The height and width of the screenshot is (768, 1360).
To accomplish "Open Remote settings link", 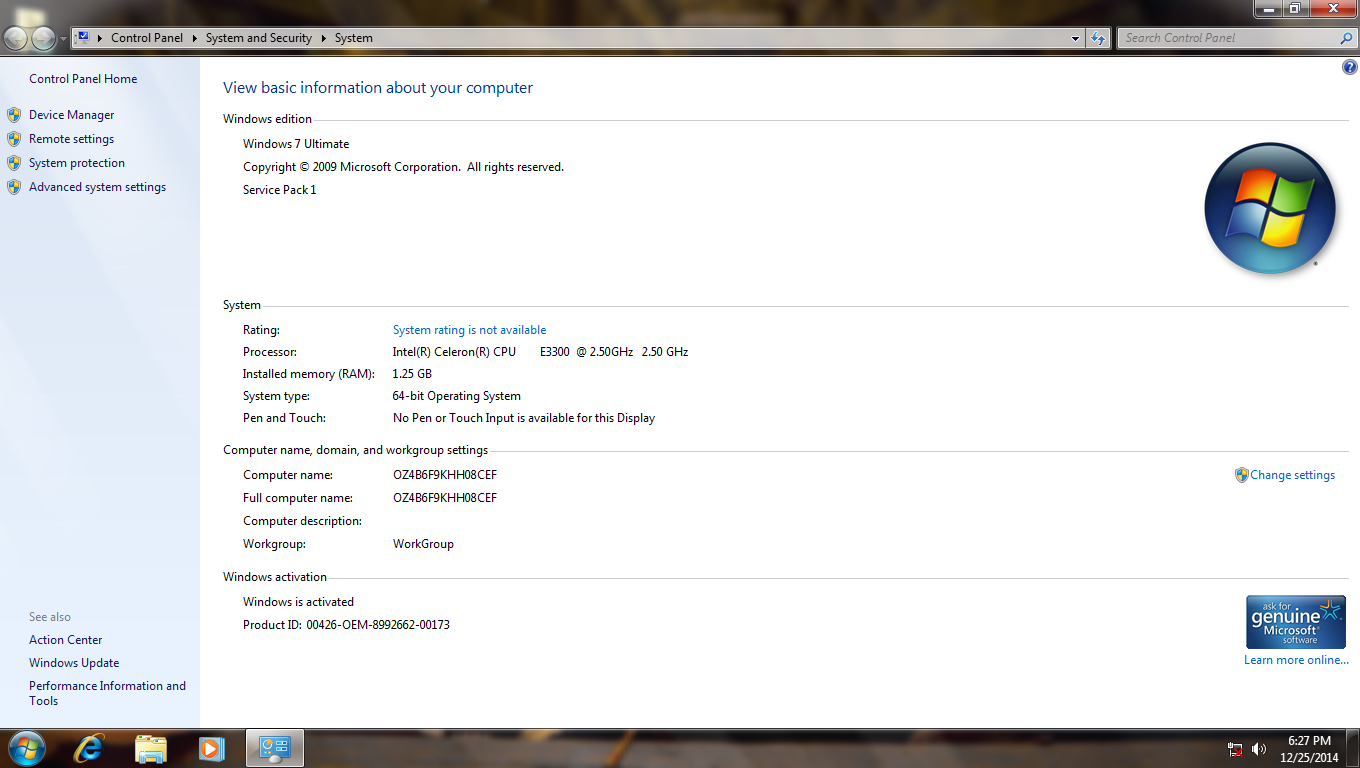I will point(71,139).
